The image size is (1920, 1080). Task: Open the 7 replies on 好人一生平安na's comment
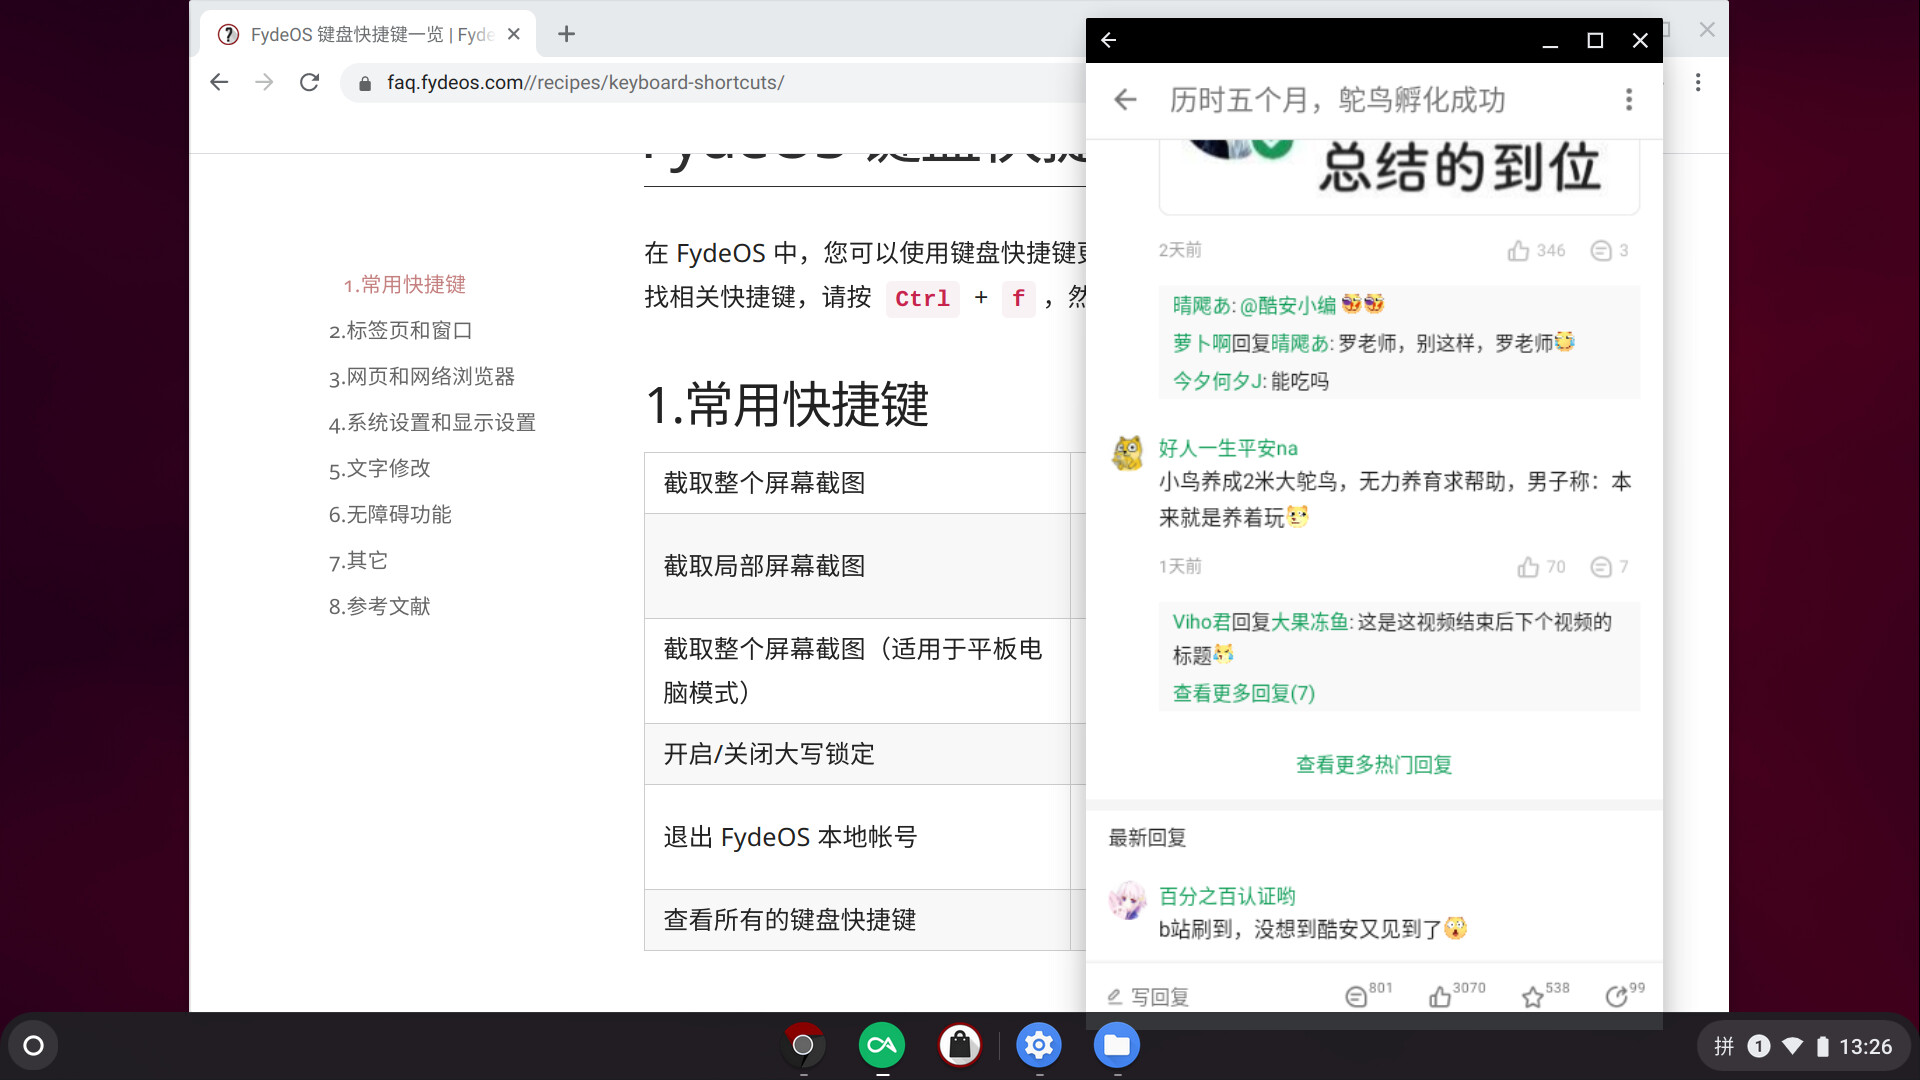pos(1609,567)
